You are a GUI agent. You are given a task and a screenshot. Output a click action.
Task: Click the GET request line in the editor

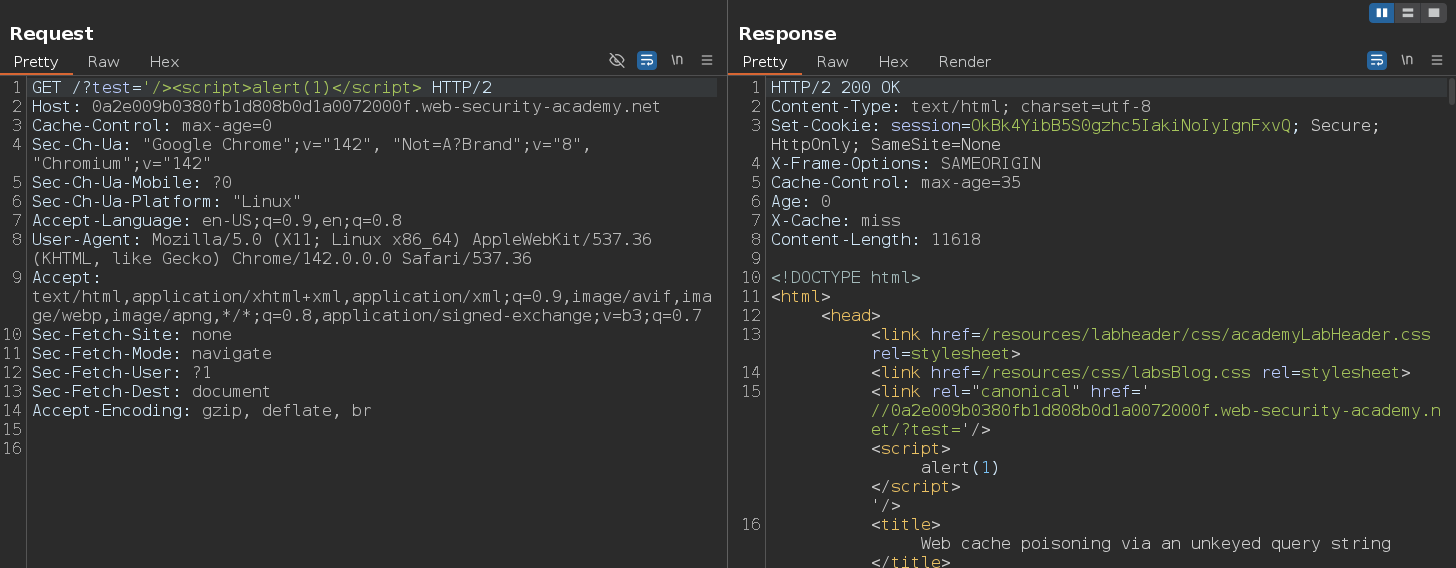tap(262, 88)
